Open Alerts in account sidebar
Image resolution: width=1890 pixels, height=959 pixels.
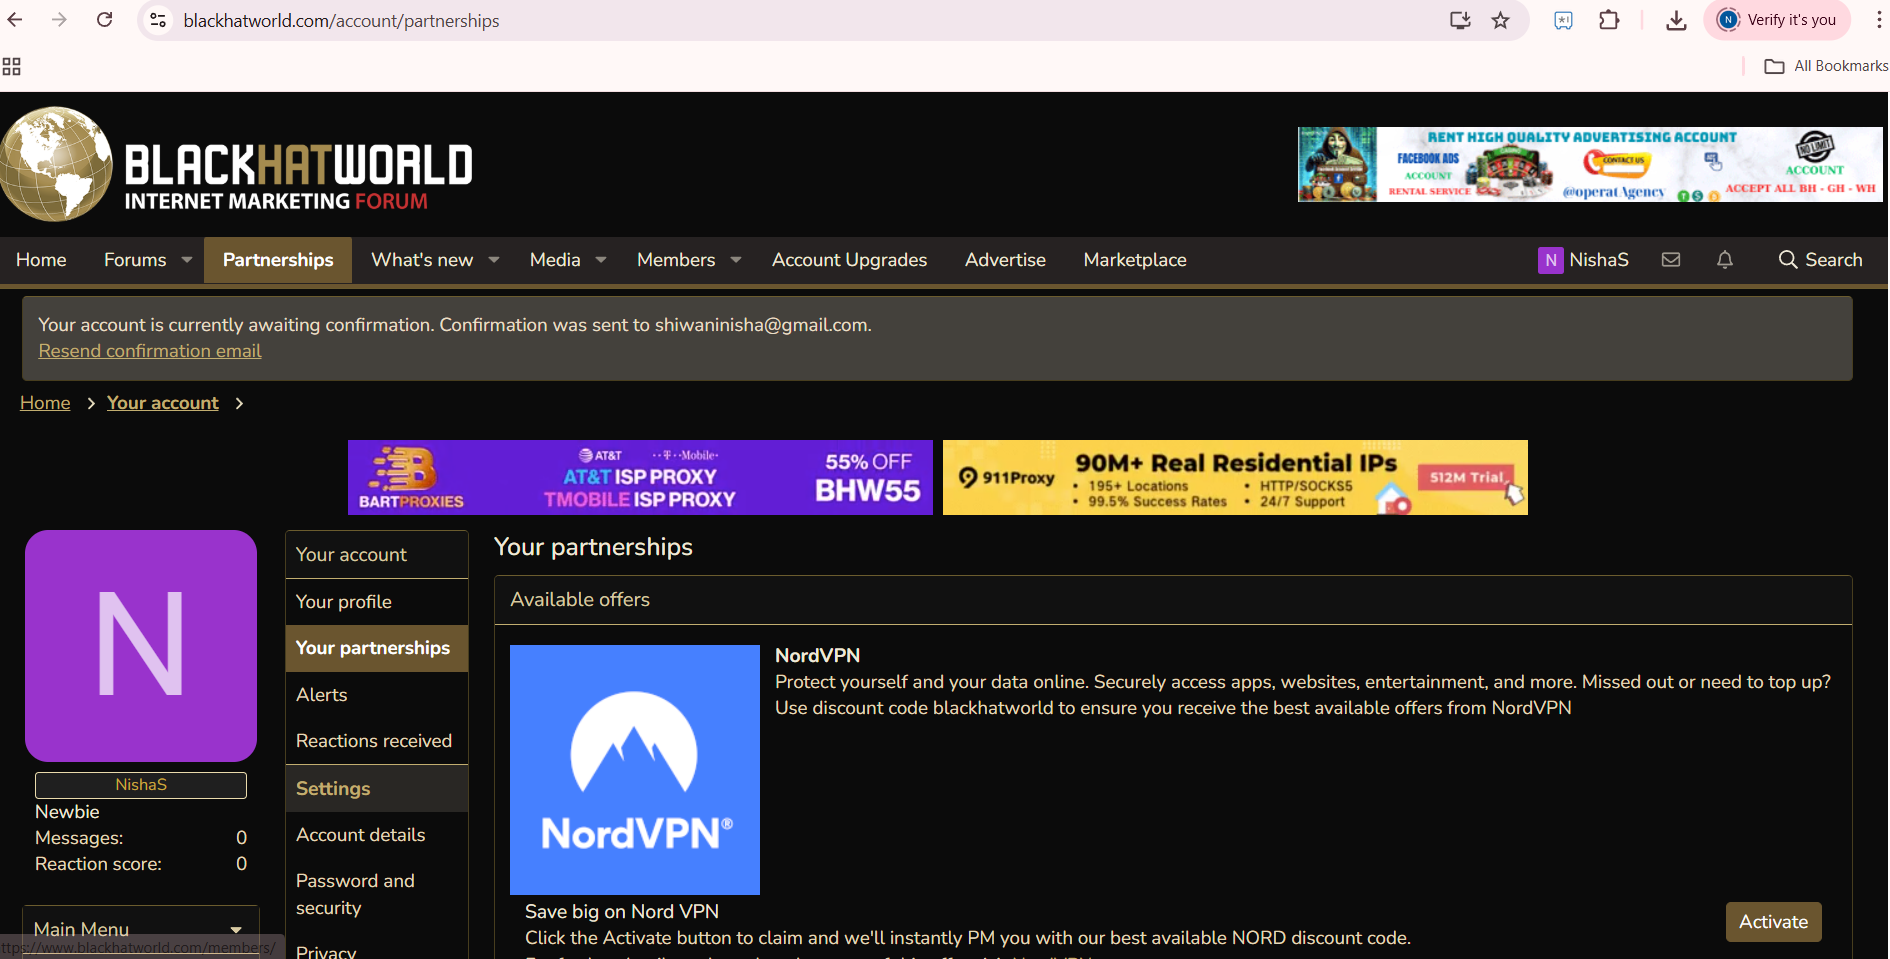tap(377, 695)
